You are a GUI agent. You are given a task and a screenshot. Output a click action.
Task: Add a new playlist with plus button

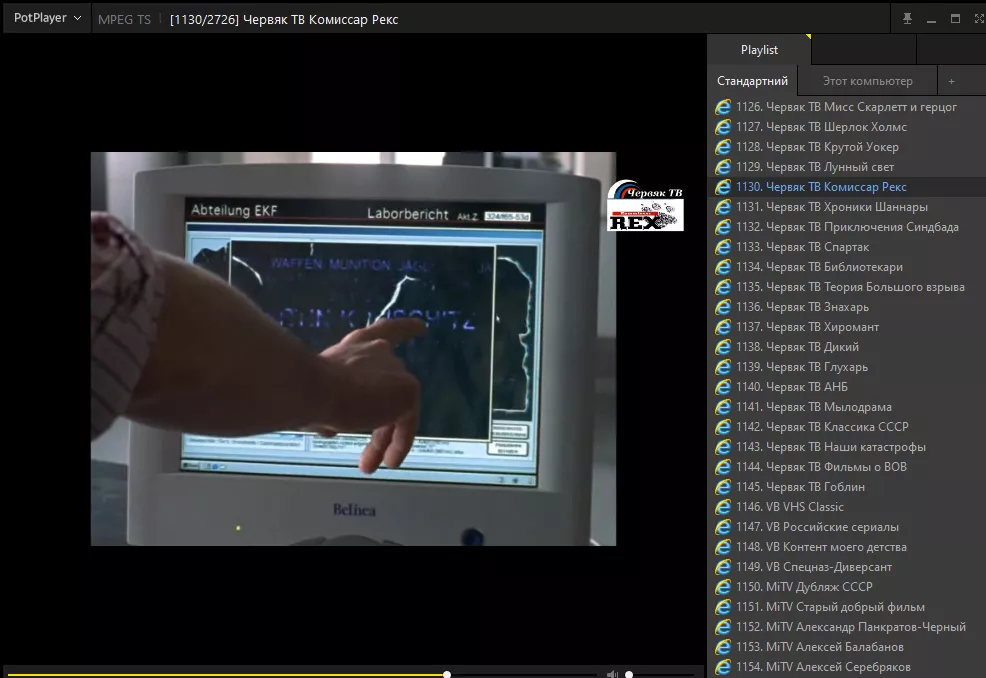click(x=951, y=81)
